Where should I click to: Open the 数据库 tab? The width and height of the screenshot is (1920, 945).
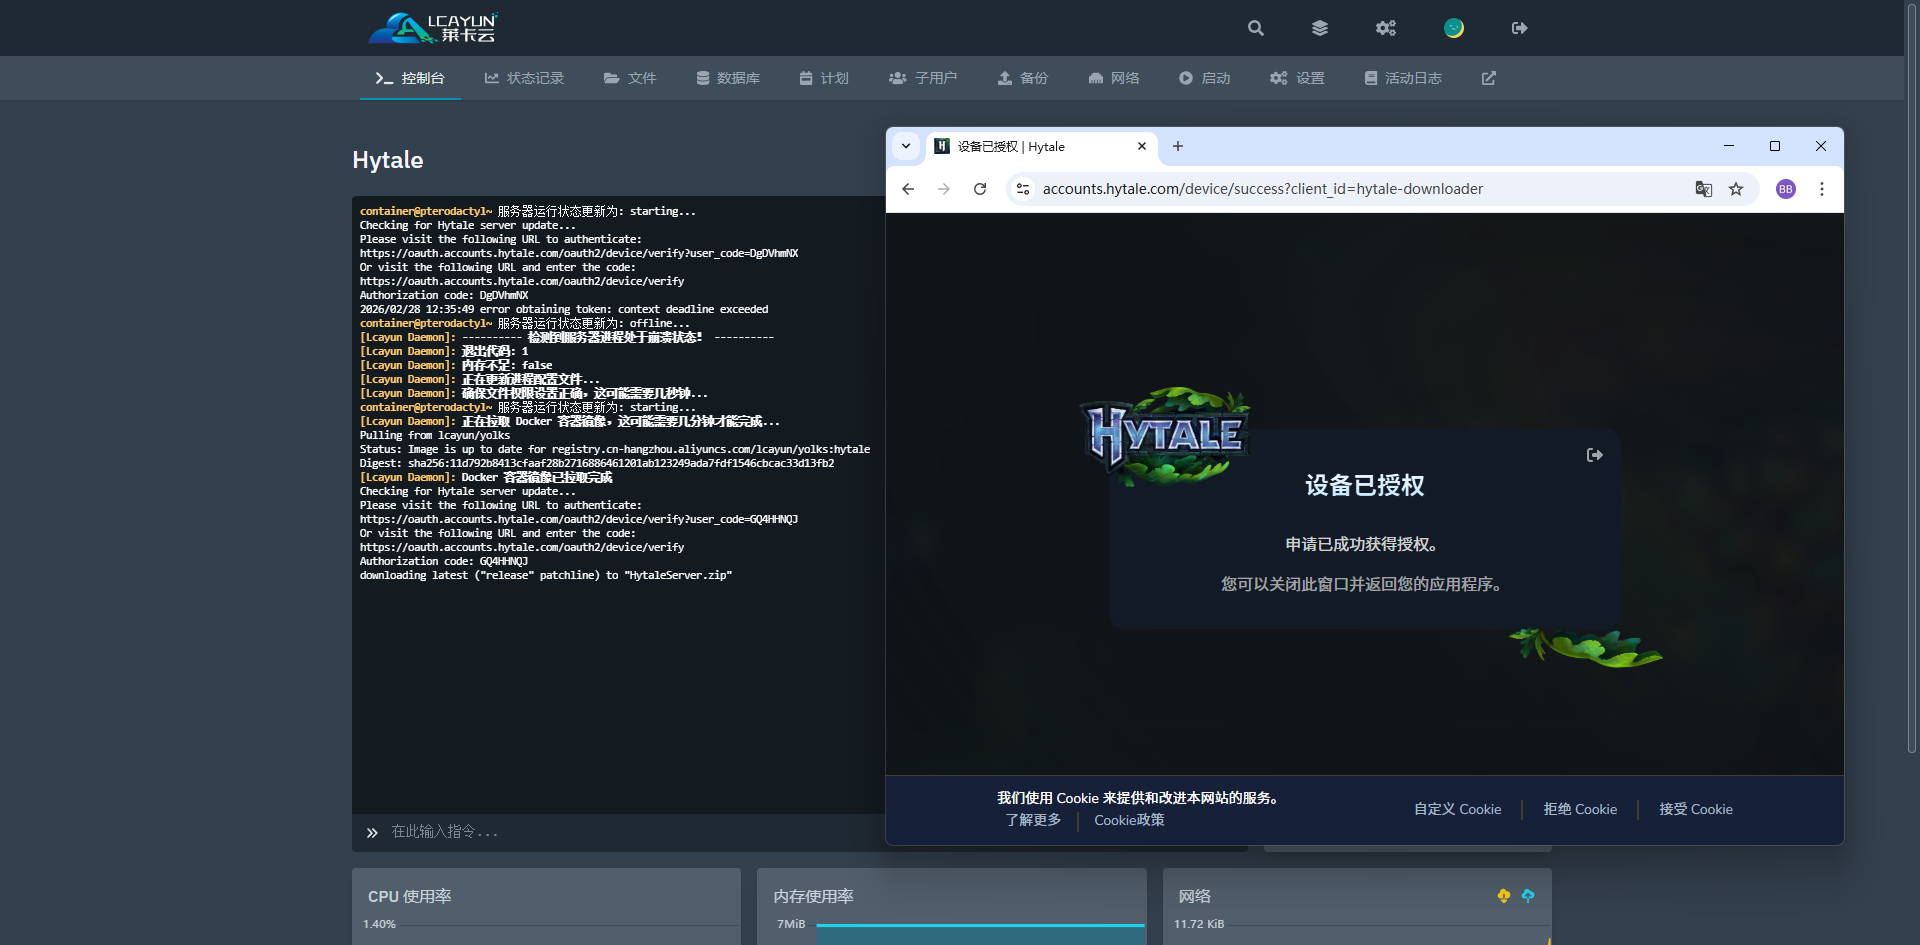click(x=728, y=78)
